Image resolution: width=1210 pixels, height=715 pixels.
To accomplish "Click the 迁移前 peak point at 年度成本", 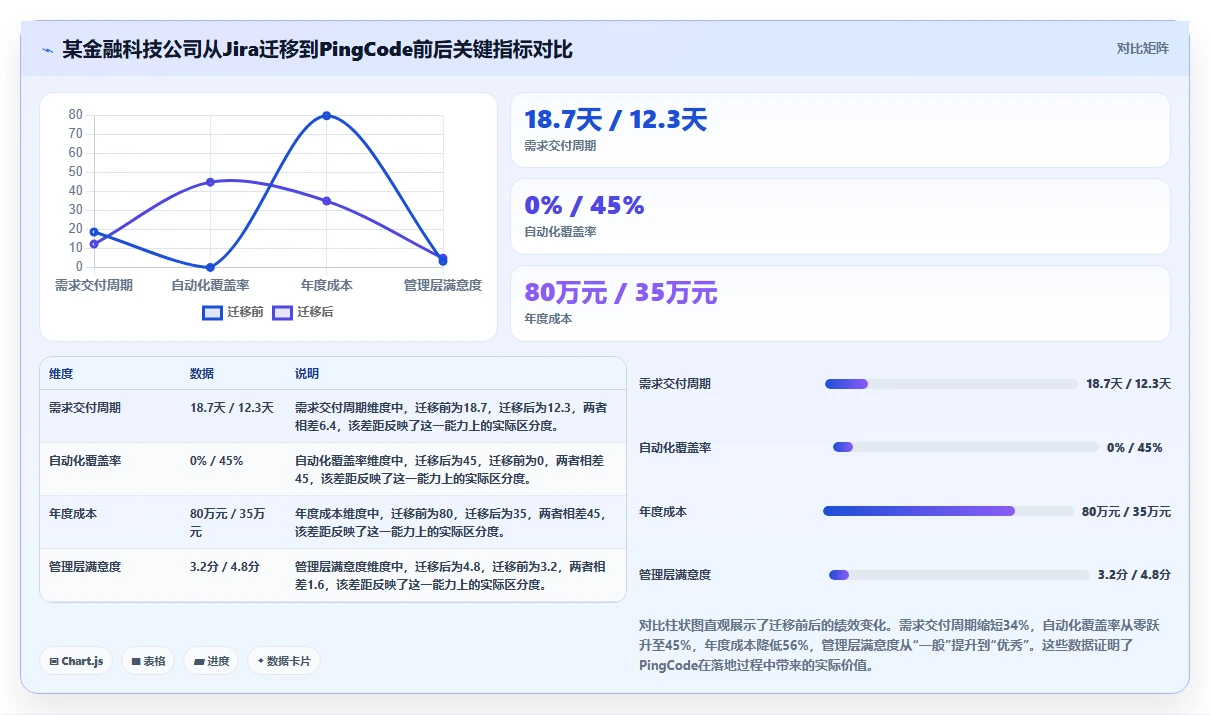I will pyautogui.click(x=327, y=116).
